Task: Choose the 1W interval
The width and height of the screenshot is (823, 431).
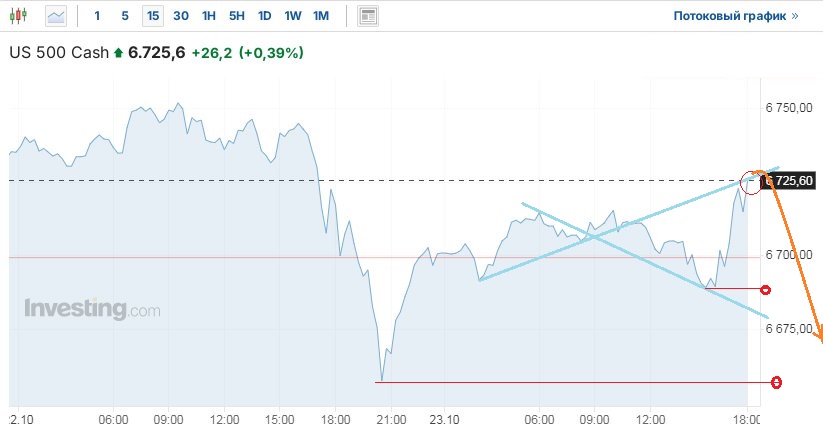Action: [292, 16]
